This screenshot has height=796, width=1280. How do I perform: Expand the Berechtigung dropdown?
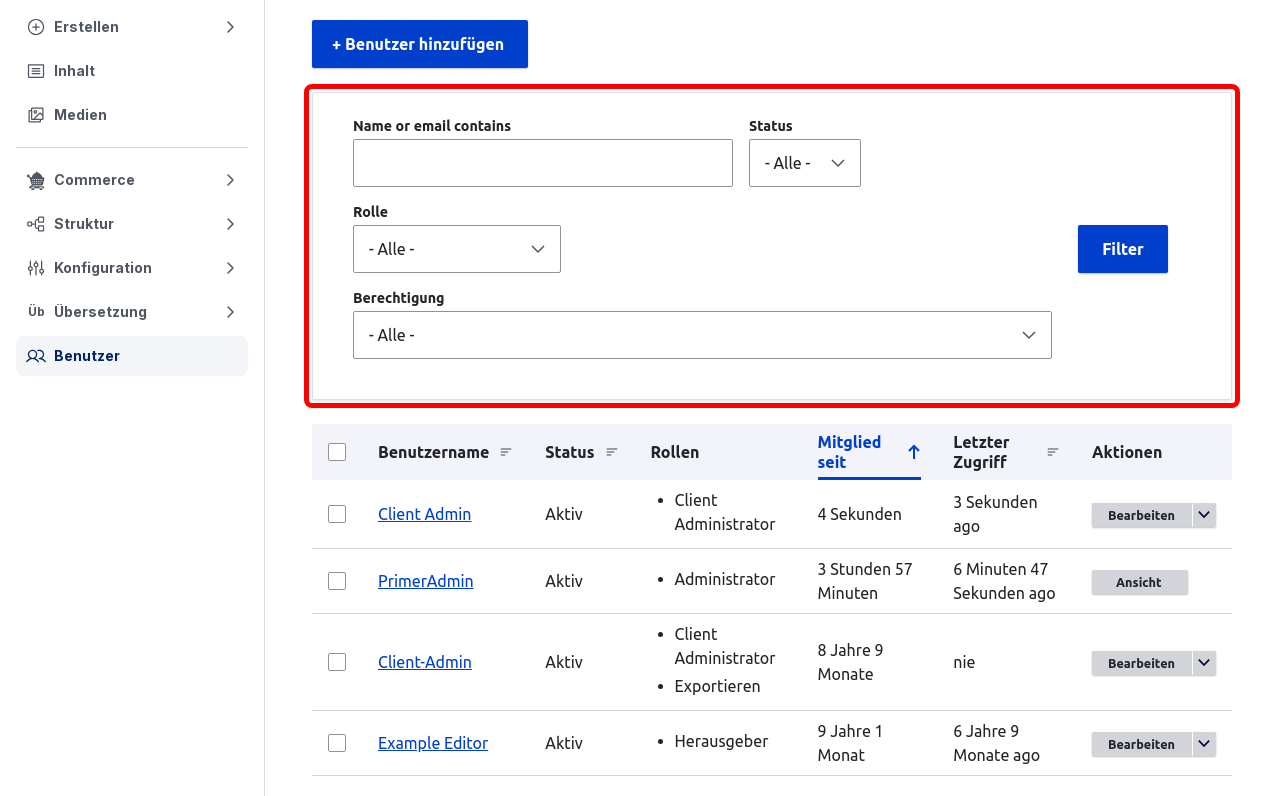[x=702, y=335]
